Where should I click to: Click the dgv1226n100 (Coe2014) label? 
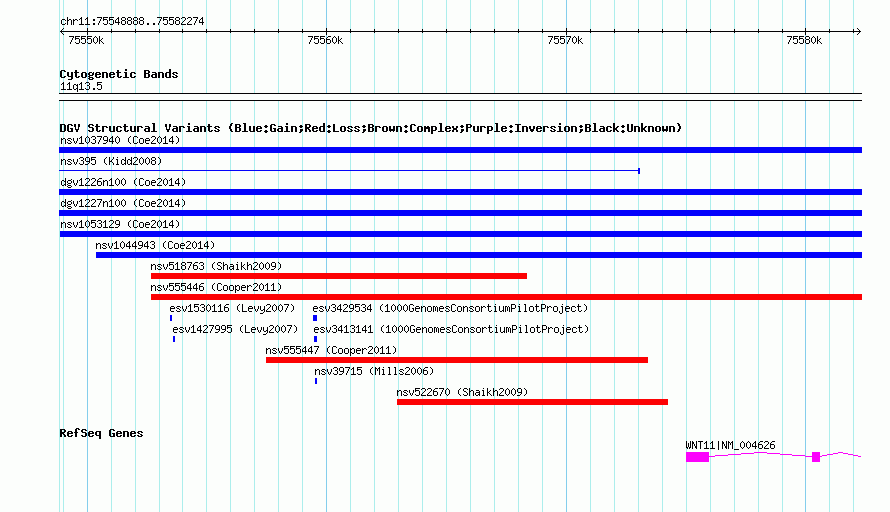tap(123, 182)
